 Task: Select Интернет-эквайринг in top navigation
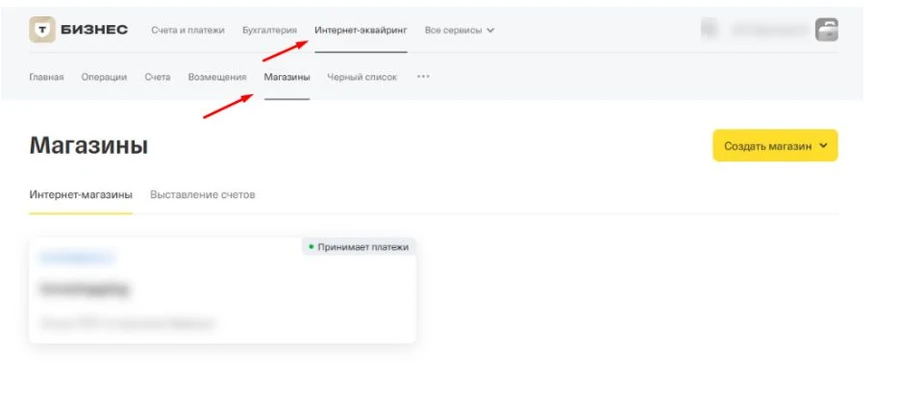361,30
